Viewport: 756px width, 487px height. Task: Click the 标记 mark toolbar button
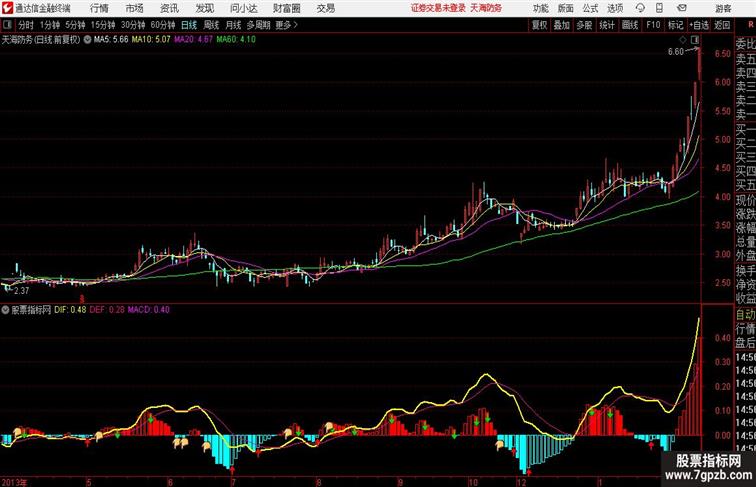point(675,25)
